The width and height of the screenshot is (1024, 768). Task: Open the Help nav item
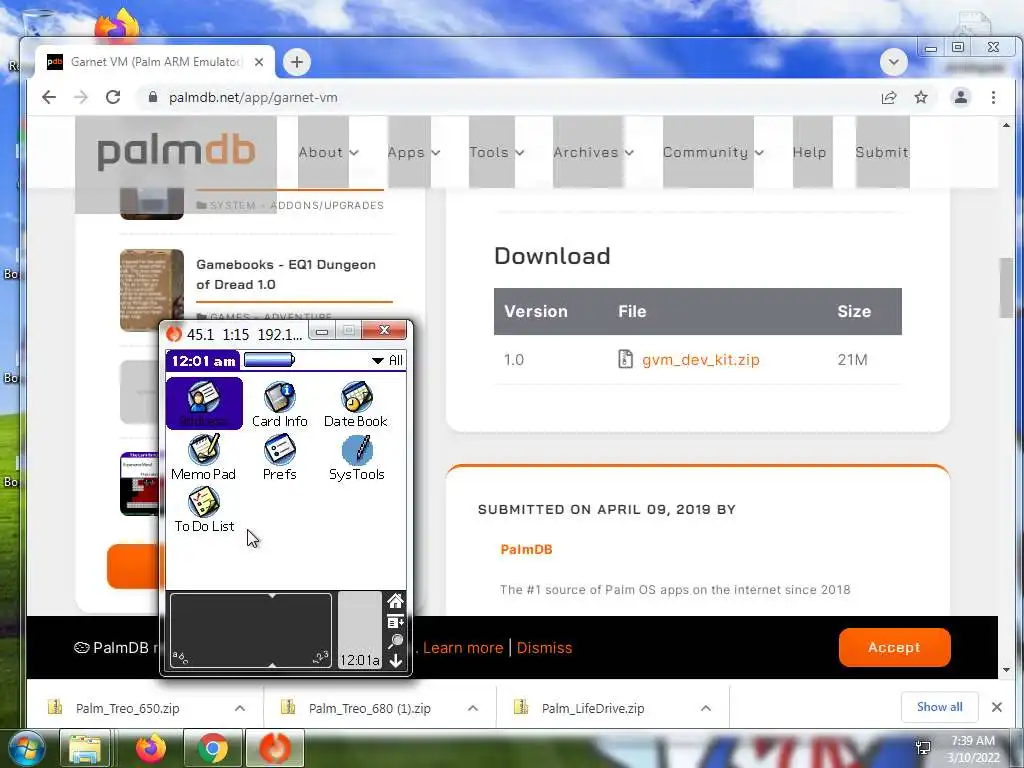coord(809,152)
